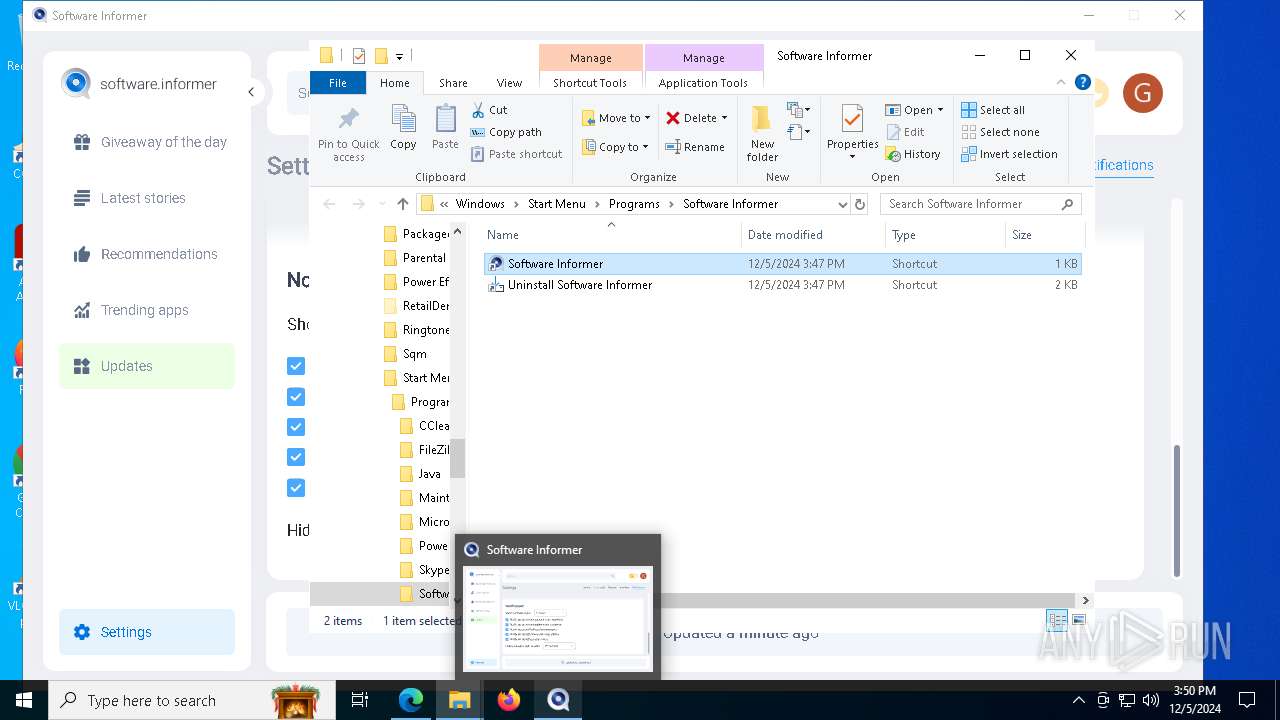Click Pin to Quick access icon
The image size is (1280, 720).
coord(348,133)
